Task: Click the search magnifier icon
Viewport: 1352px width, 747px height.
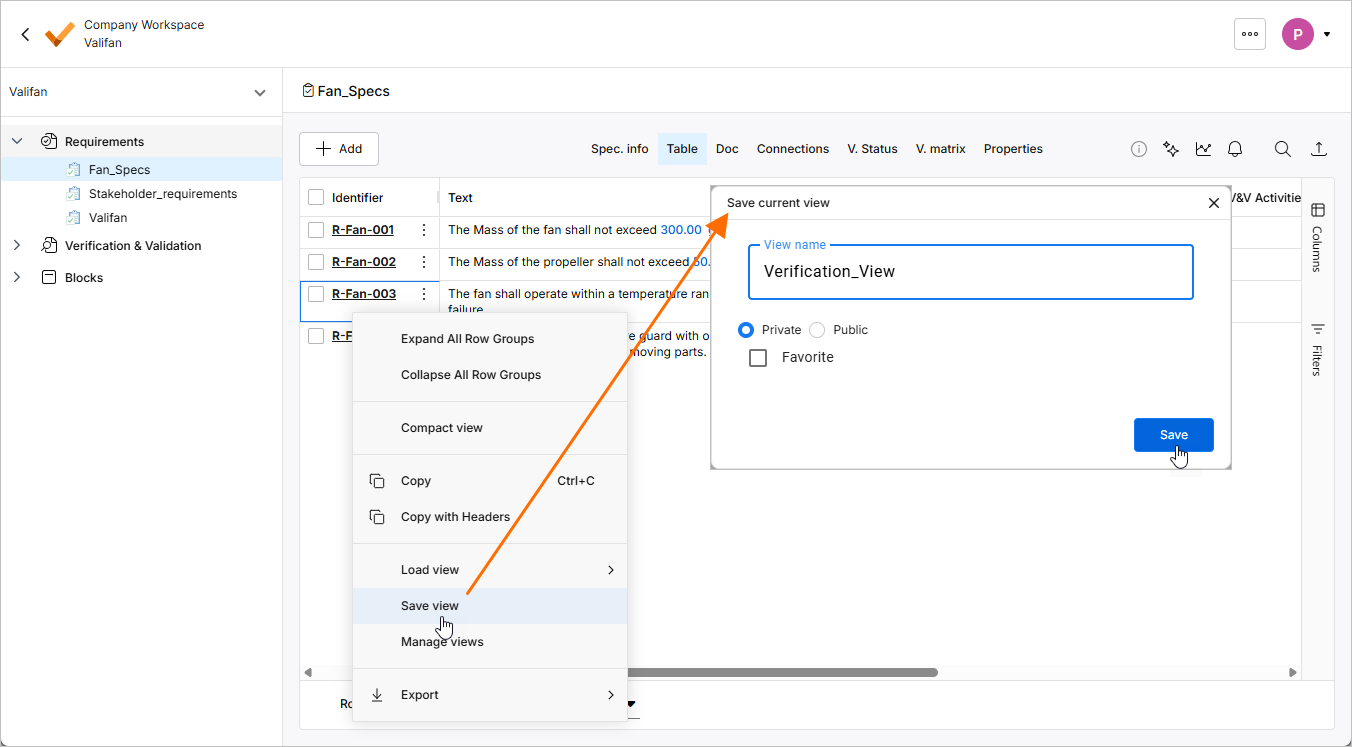Action: pos(1282,149)
